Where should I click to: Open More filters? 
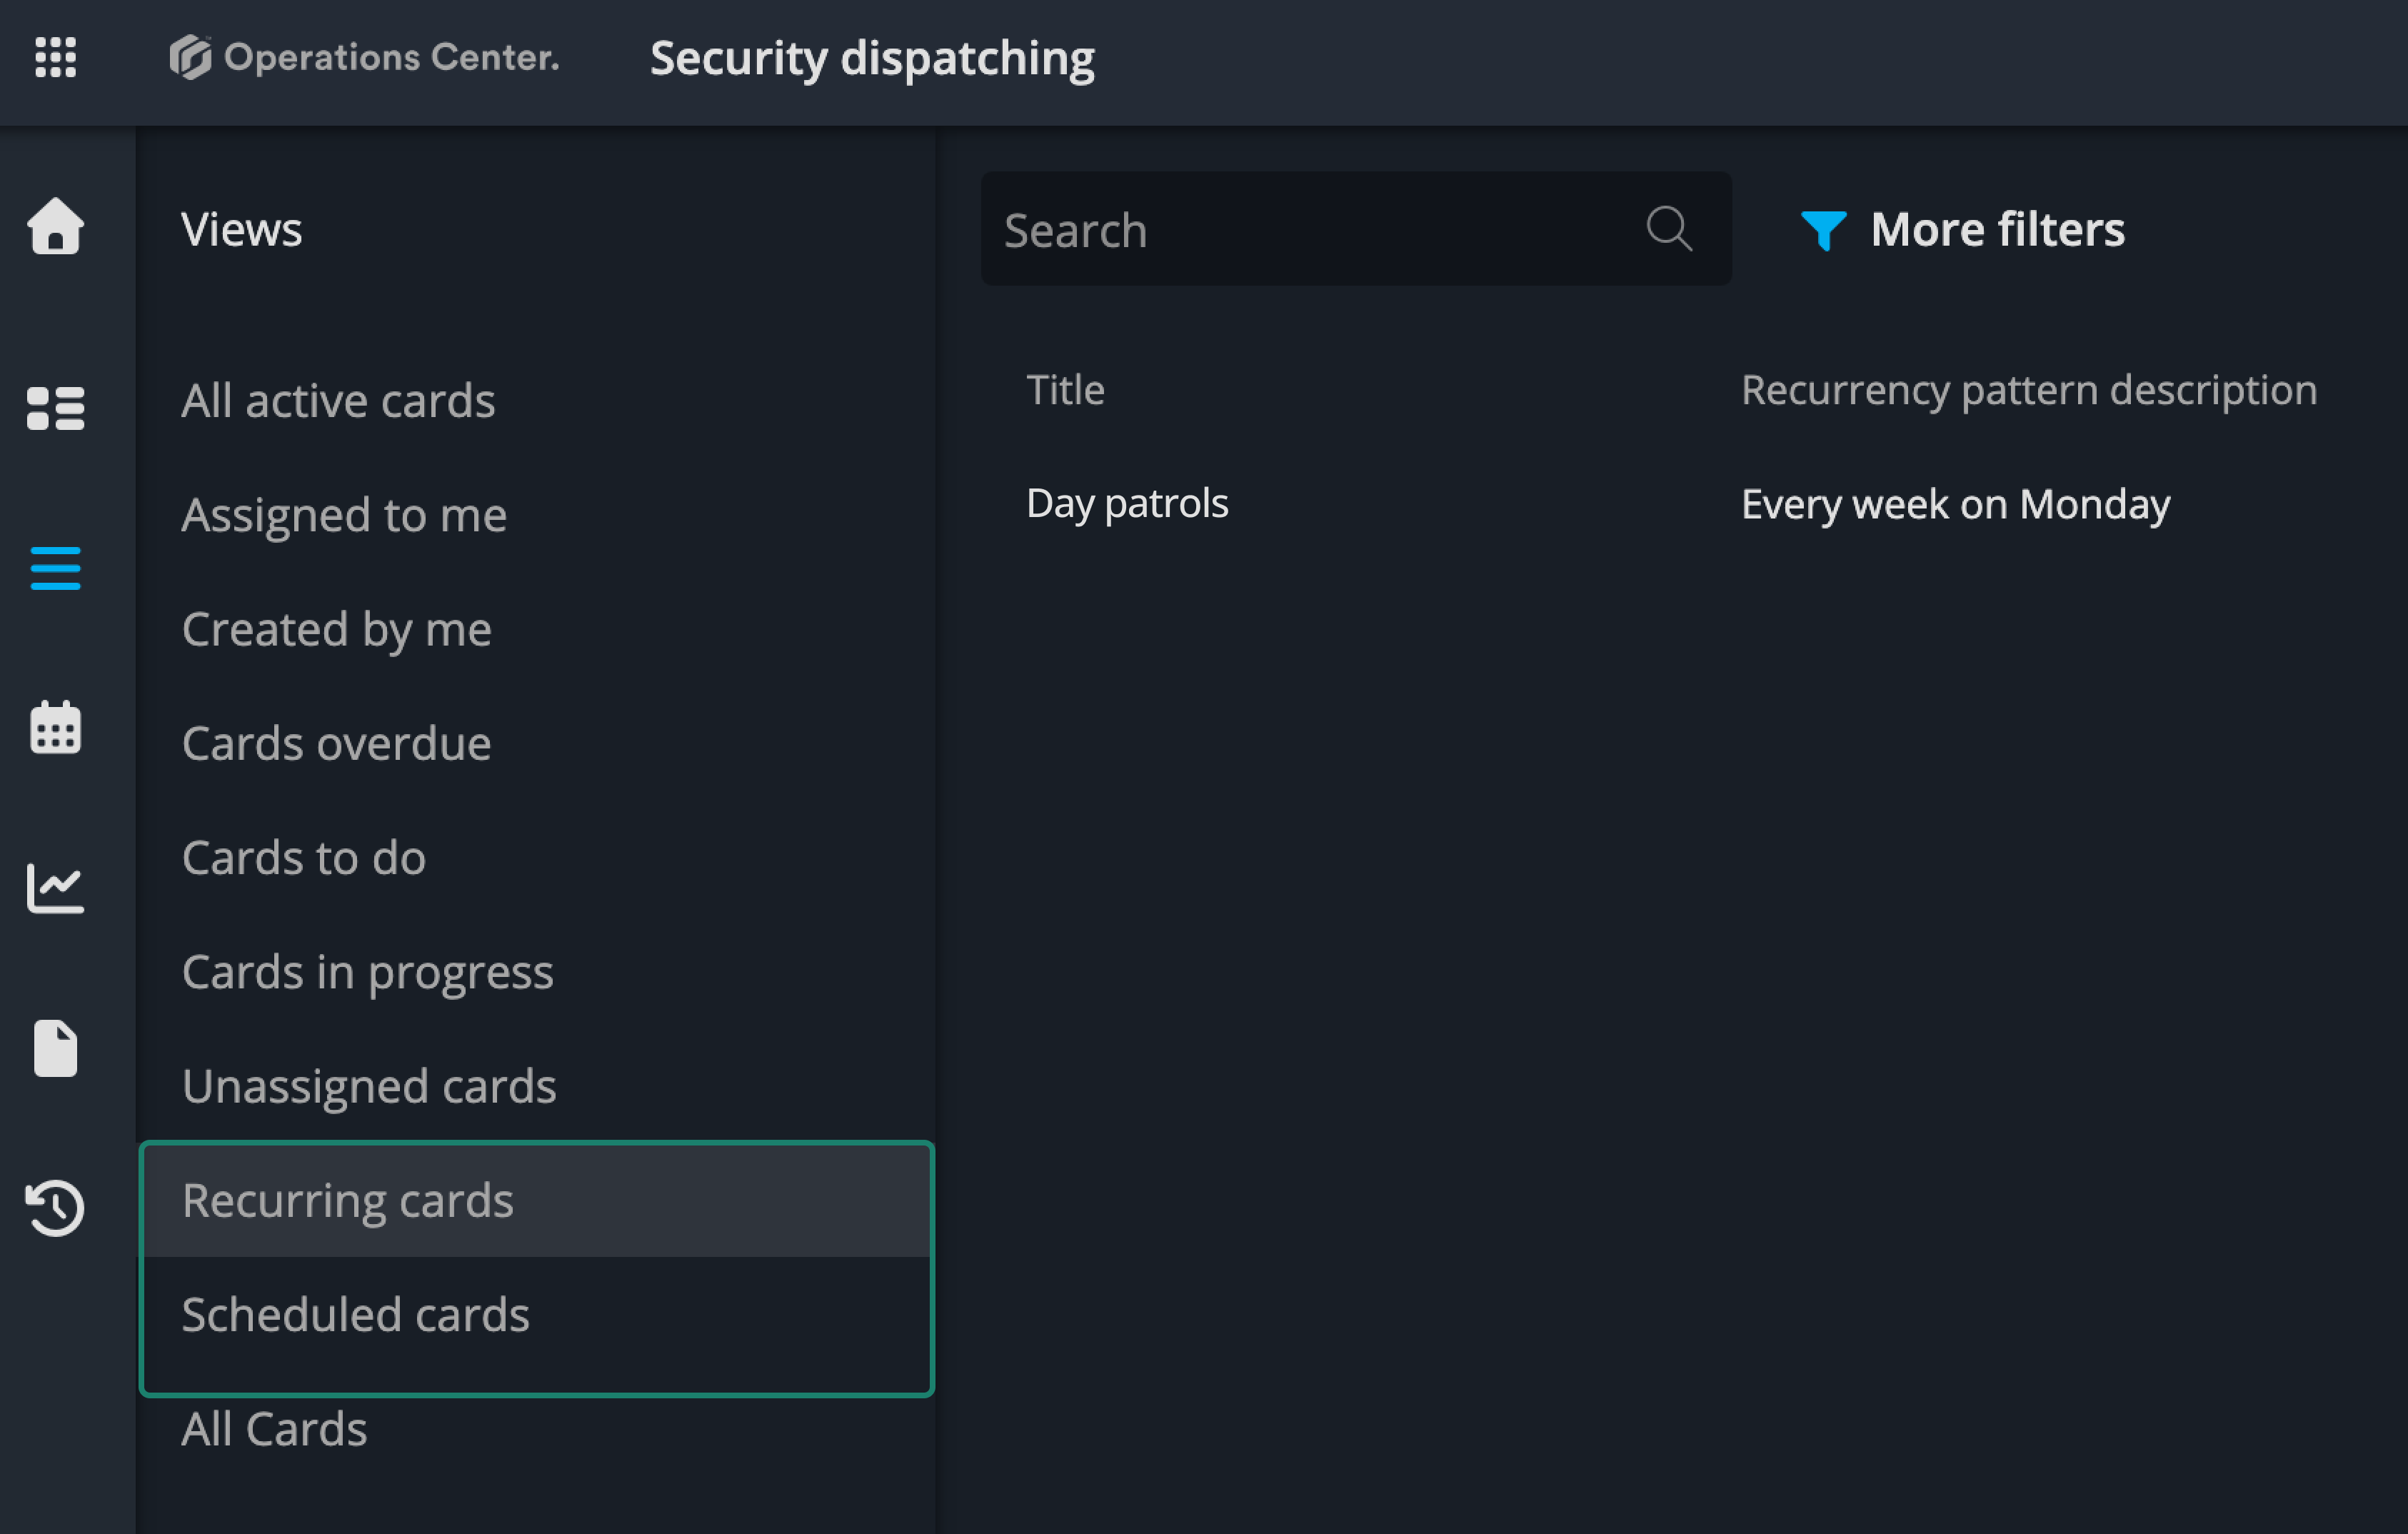(1996, 229)
